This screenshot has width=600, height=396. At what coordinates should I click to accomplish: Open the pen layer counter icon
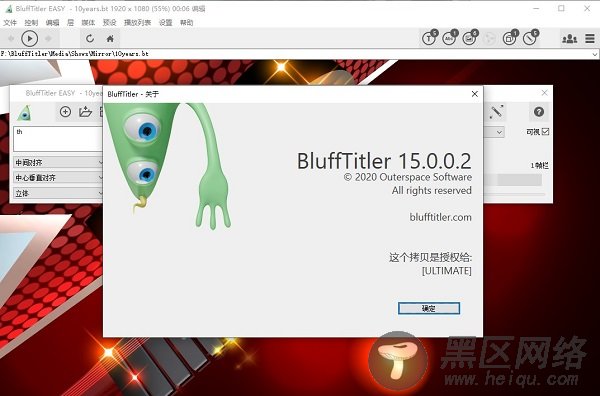[530, 38]
